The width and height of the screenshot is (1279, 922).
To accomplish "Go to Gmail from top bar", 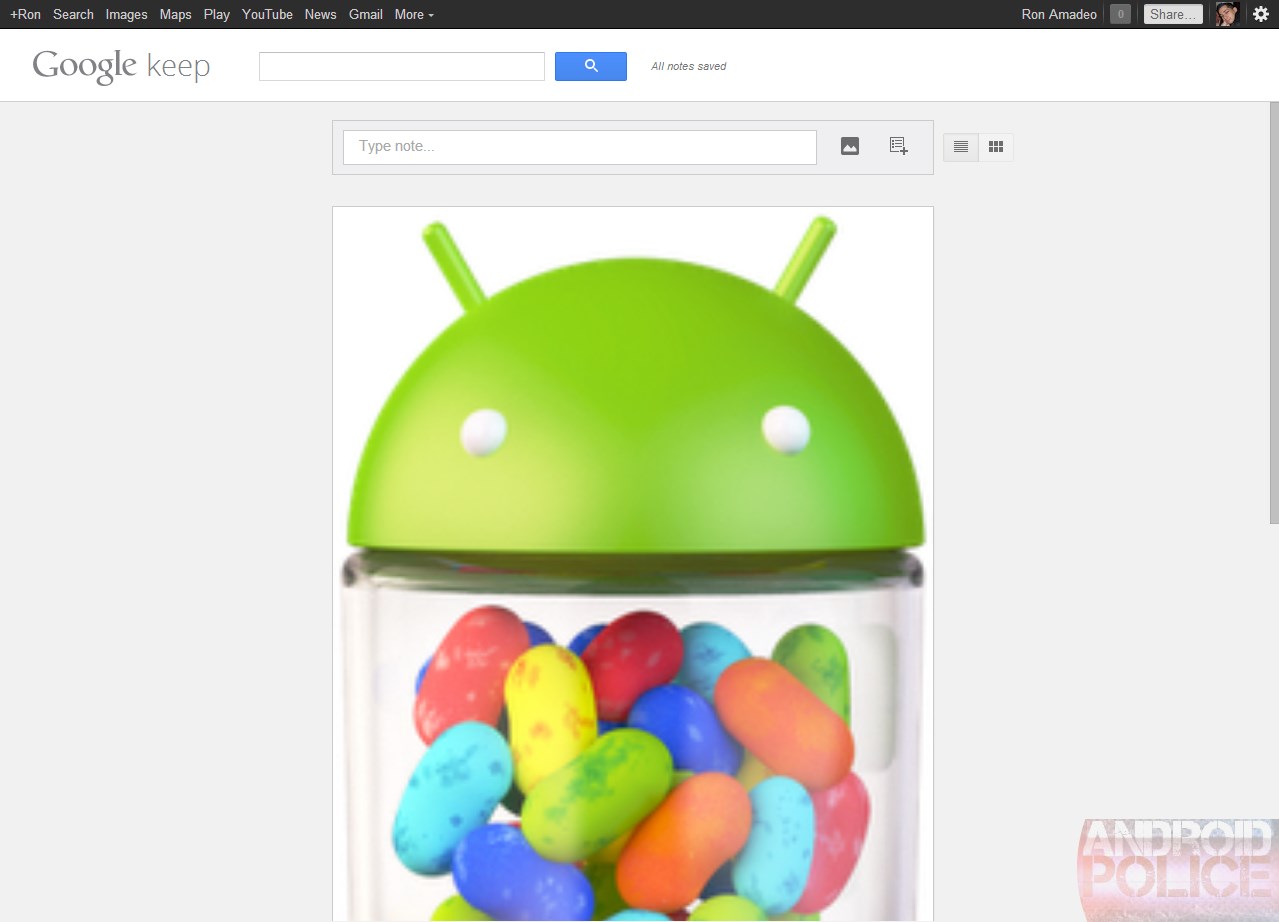I will point(365,14).
